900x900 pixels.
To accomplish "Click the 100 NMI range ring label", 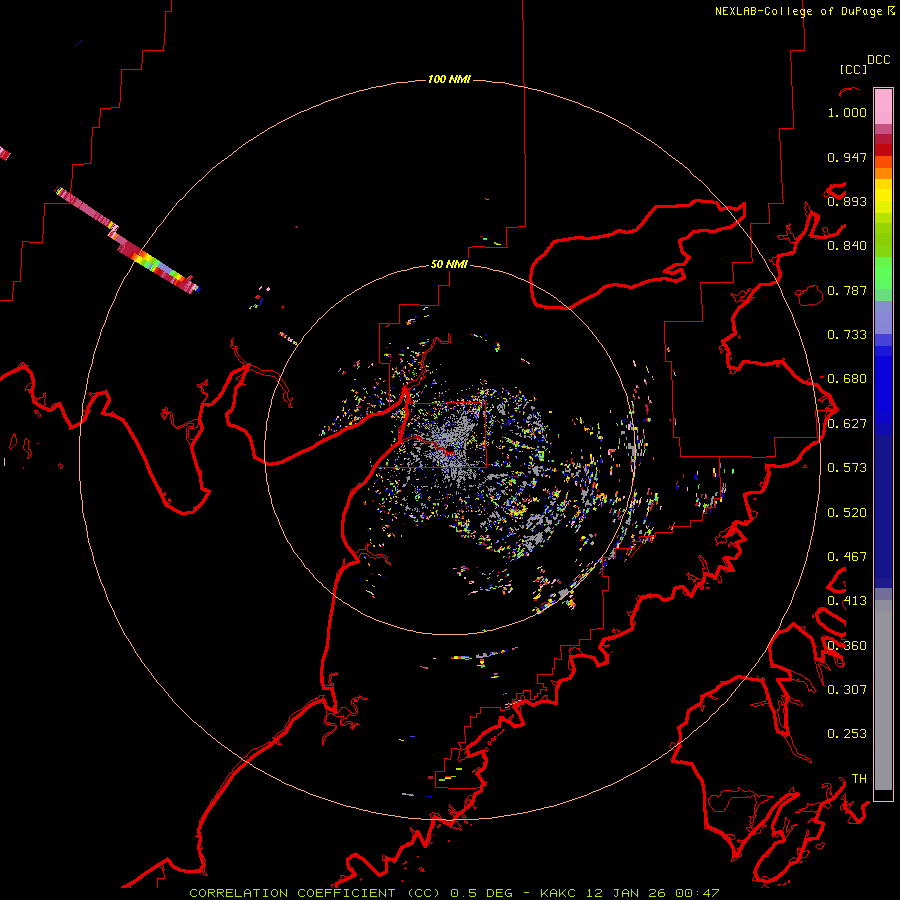I will (x=449, y=79).
